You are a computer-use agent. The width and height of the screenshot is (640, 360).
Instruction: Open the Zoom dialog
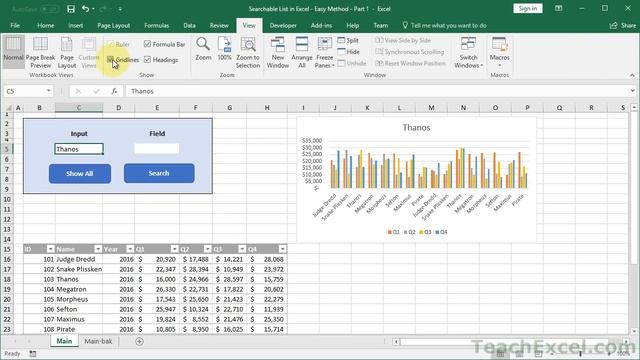(x=203, y=49)
